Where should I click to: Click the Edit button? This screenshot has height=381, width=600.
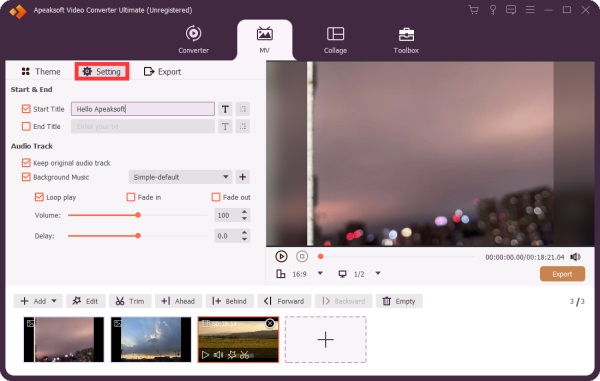85,301
